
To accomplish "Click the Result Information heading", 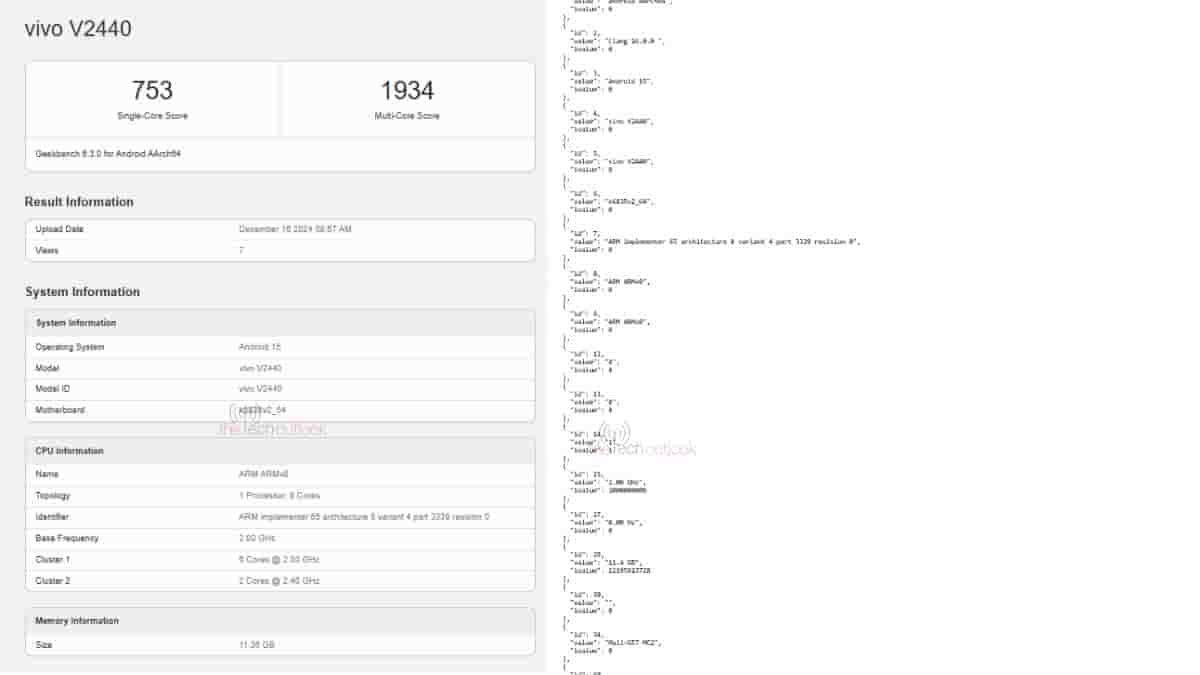I will click(x=79, y=202).
